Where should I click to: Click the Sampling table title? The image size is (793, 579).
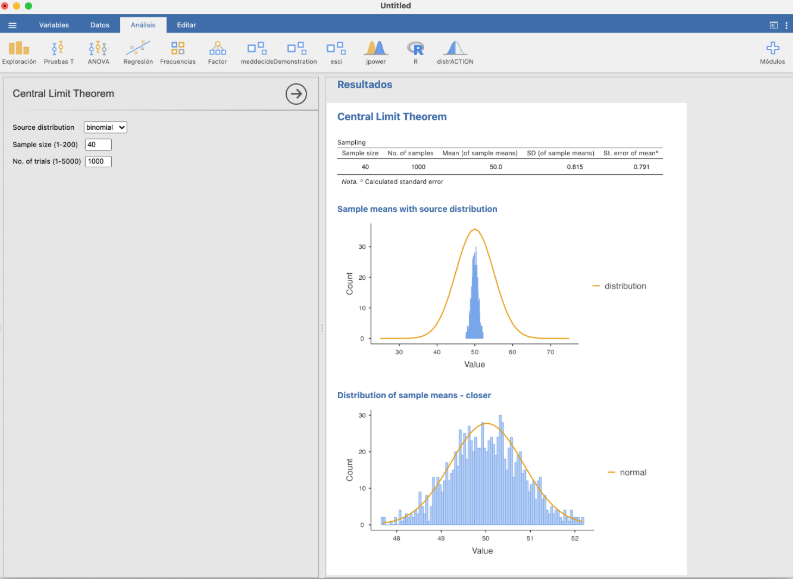[351, 142]
